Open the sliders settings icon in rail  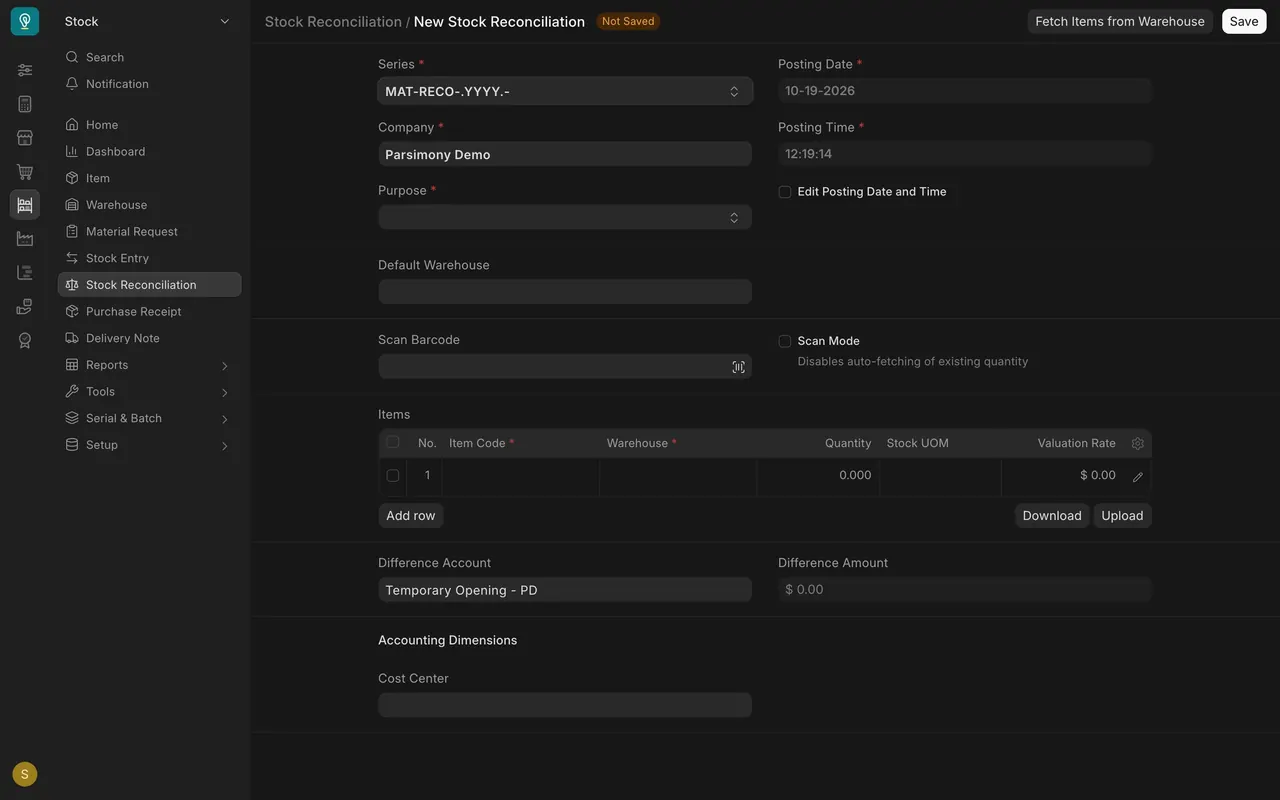(x=25, y=70)
